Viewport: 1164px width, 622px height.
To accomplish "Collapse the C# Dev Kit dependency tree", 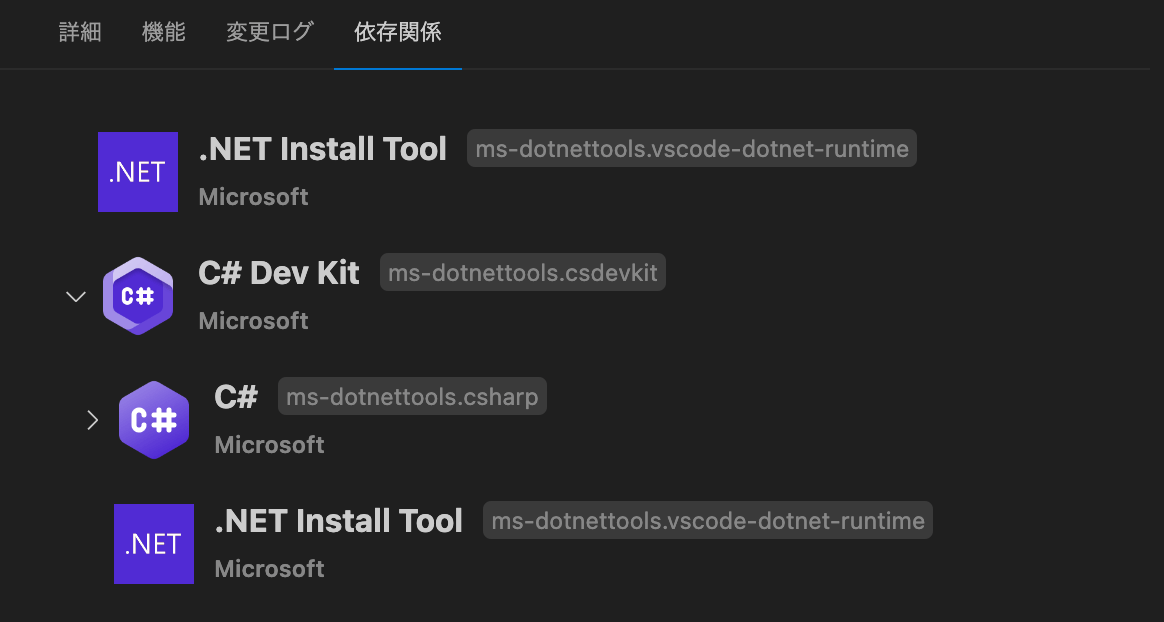I will click(76, 297).
